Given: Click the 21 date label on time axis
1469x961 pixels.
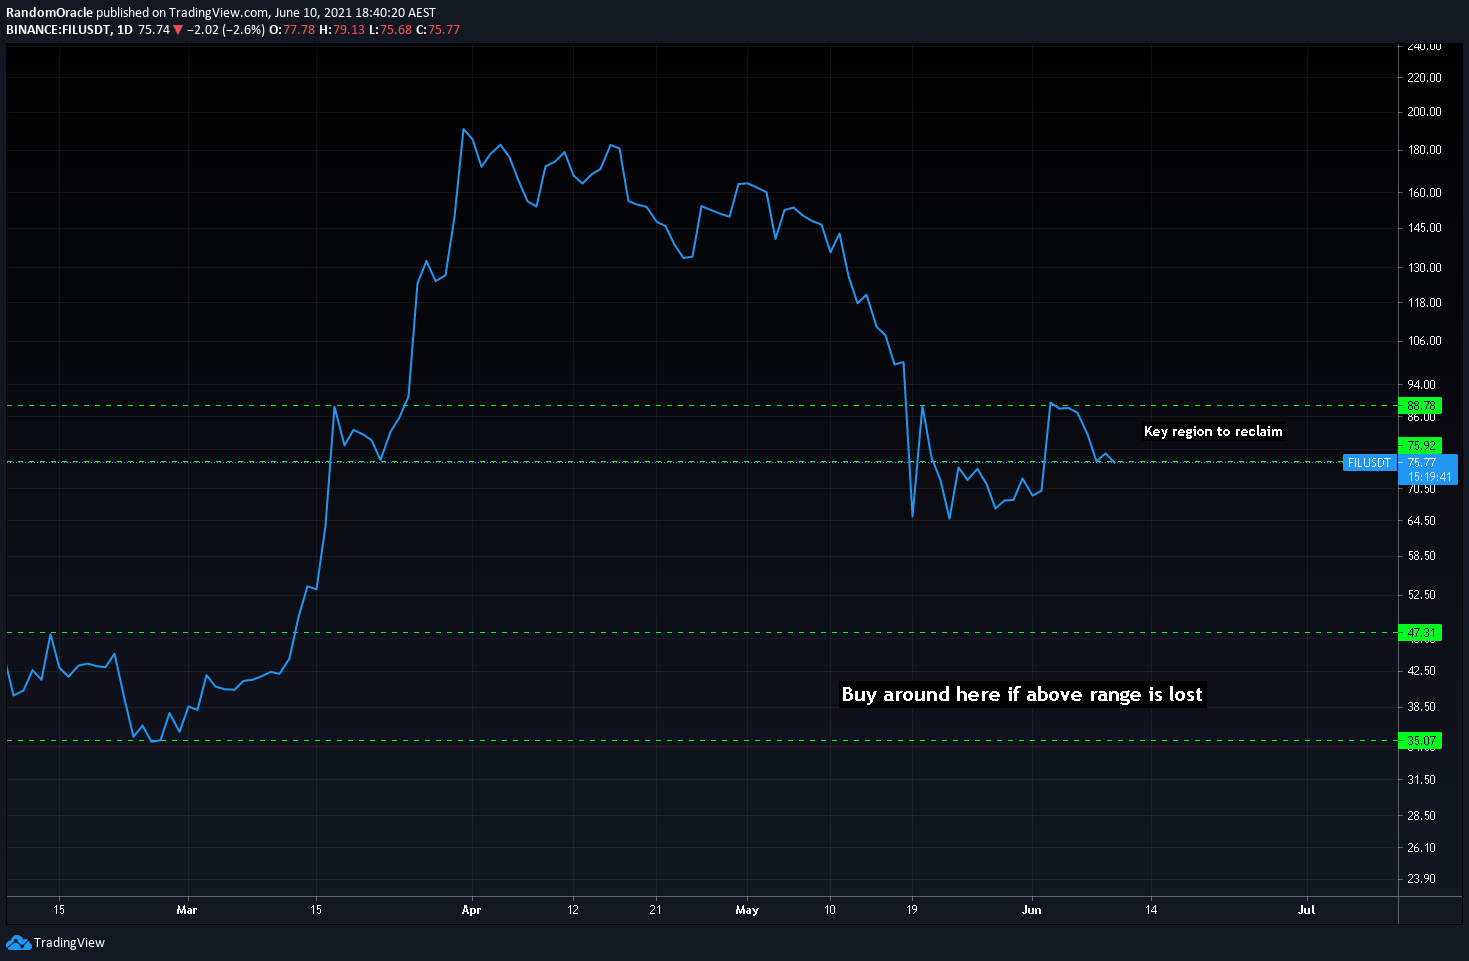Looking at the screenshot, I should click(655, 910).
